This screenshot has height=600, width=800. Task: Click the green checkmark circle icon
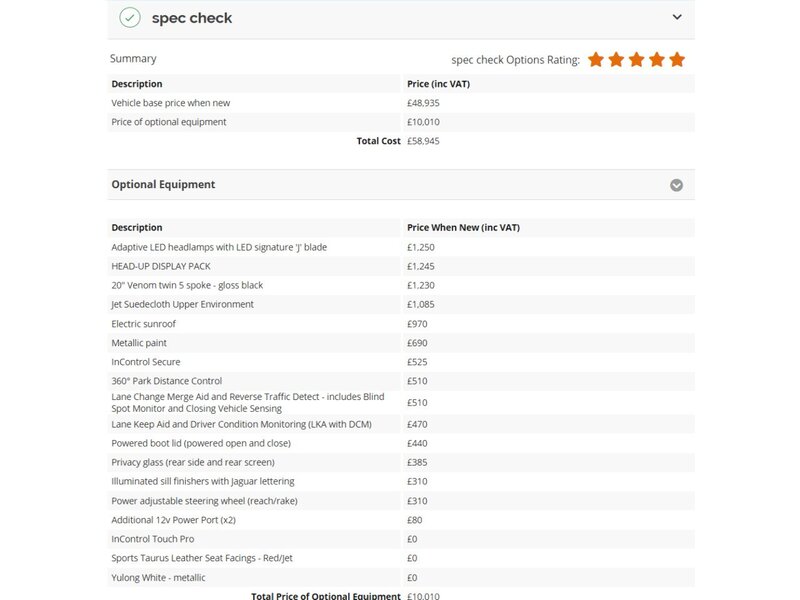pyautogui.click(x=130, y=17)
